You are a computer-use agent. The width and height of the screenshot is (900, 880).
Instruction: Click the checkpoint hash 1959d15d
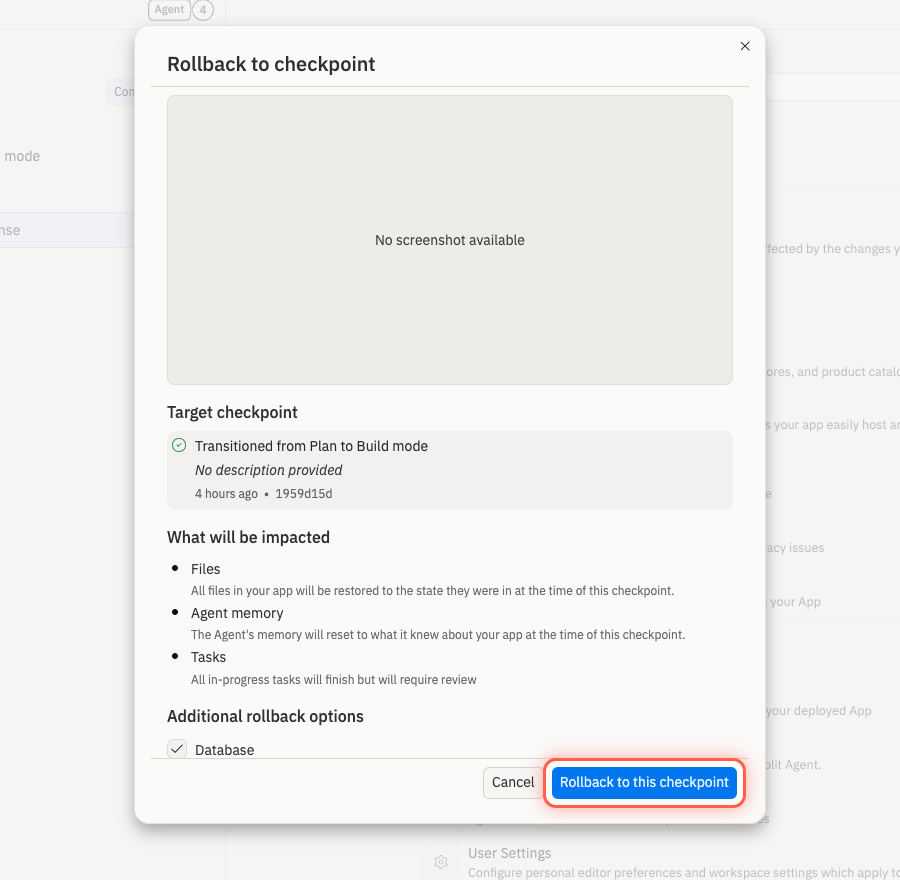coord(304,494)
